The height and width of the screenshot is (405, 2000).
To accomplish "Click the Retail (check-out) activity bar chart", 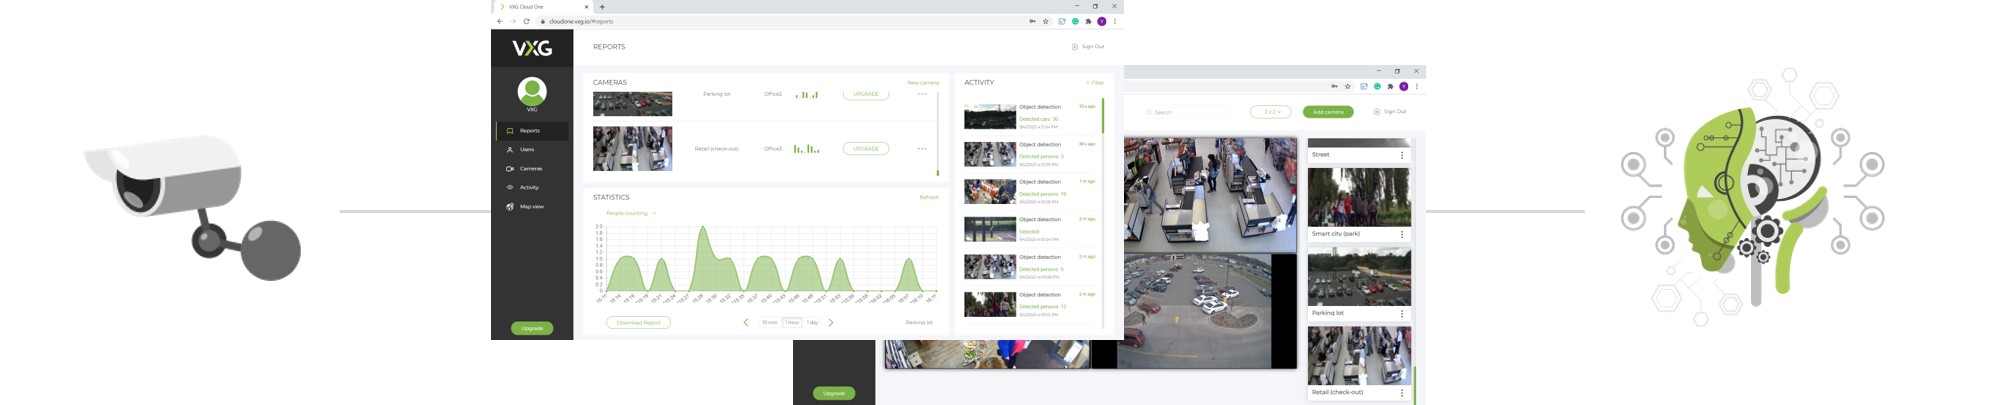I will point(807,149).
